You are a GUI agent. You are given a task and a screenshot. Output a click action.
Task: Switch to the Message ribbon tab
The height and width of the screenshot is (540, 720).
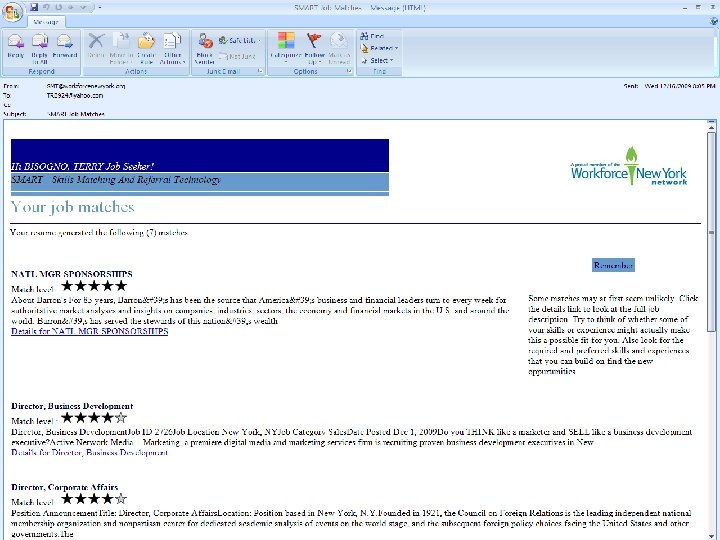[46, 22]
